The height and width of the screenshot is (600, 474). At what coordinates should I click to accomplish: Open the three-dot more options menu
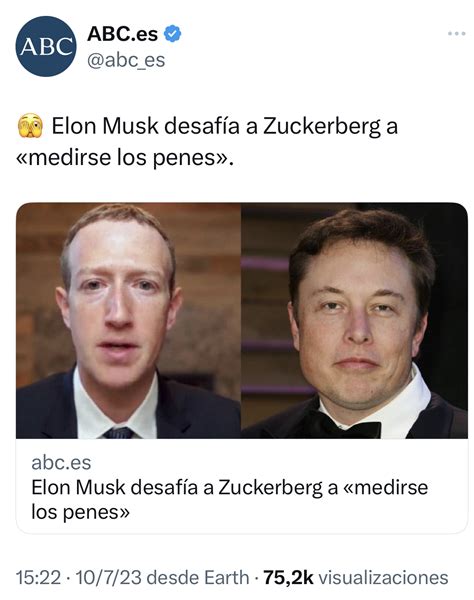pos(457,34)
